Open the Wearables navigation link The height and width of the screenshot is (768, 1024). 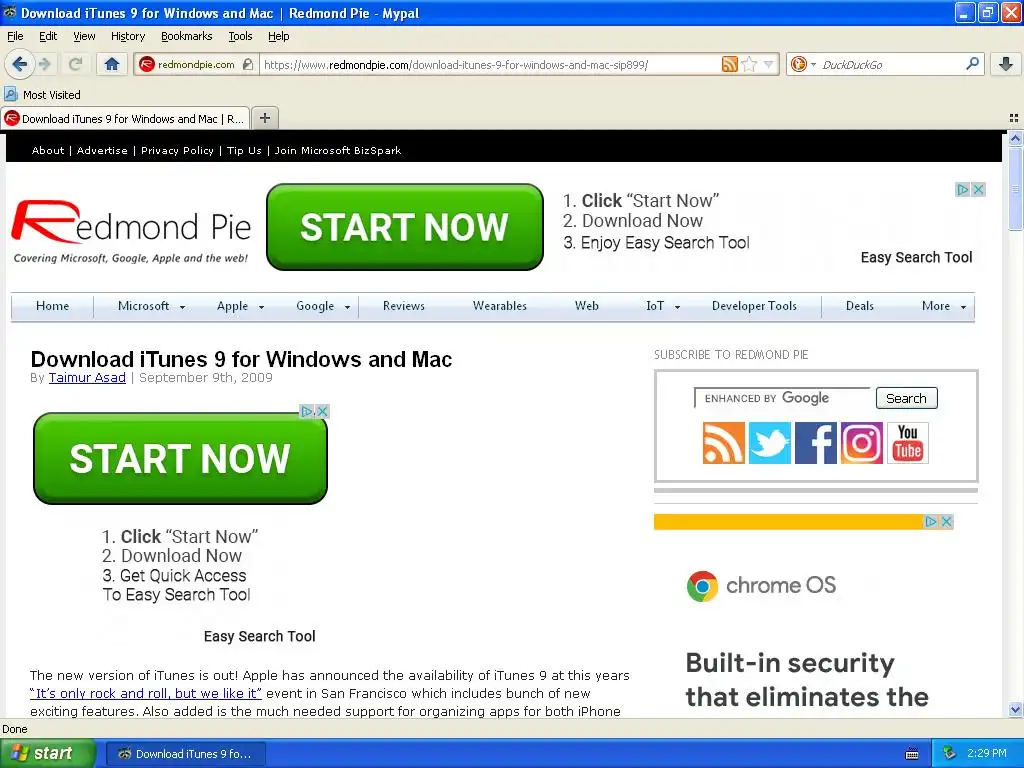500,306
